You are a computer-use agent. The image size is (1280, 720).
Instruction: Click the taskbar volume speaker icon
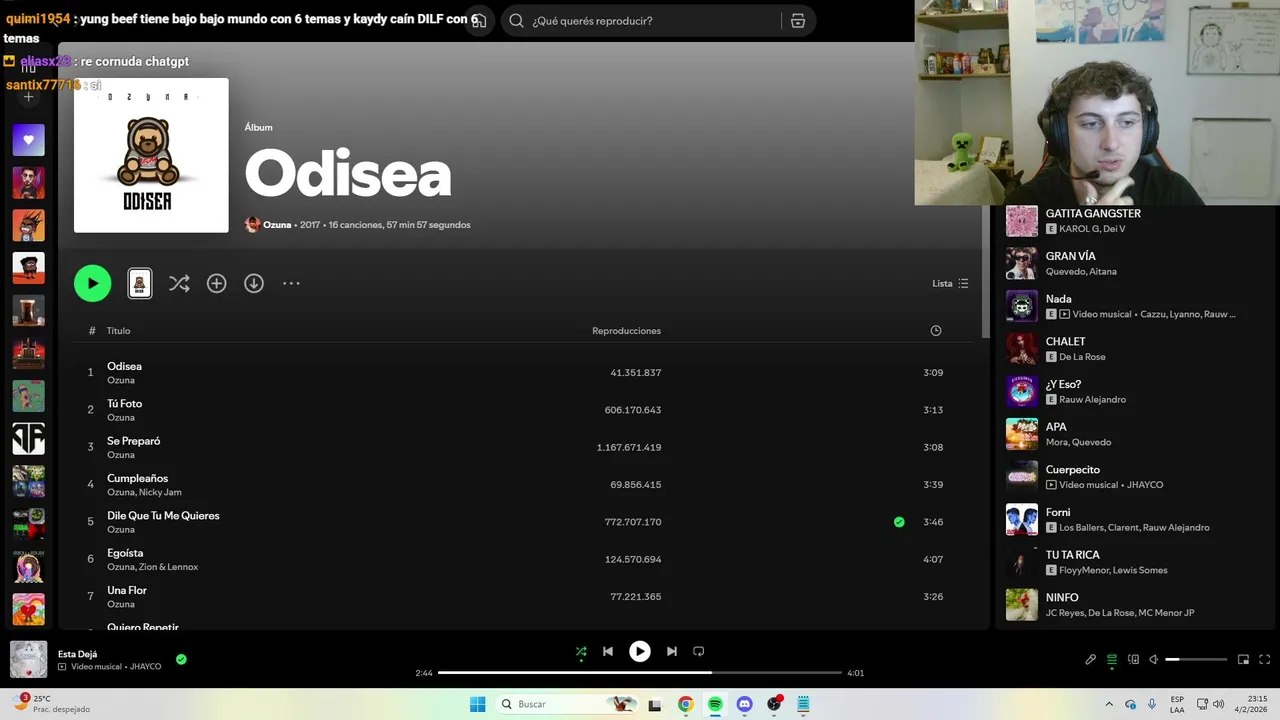pyautogui.click(x=1218, y=704)
